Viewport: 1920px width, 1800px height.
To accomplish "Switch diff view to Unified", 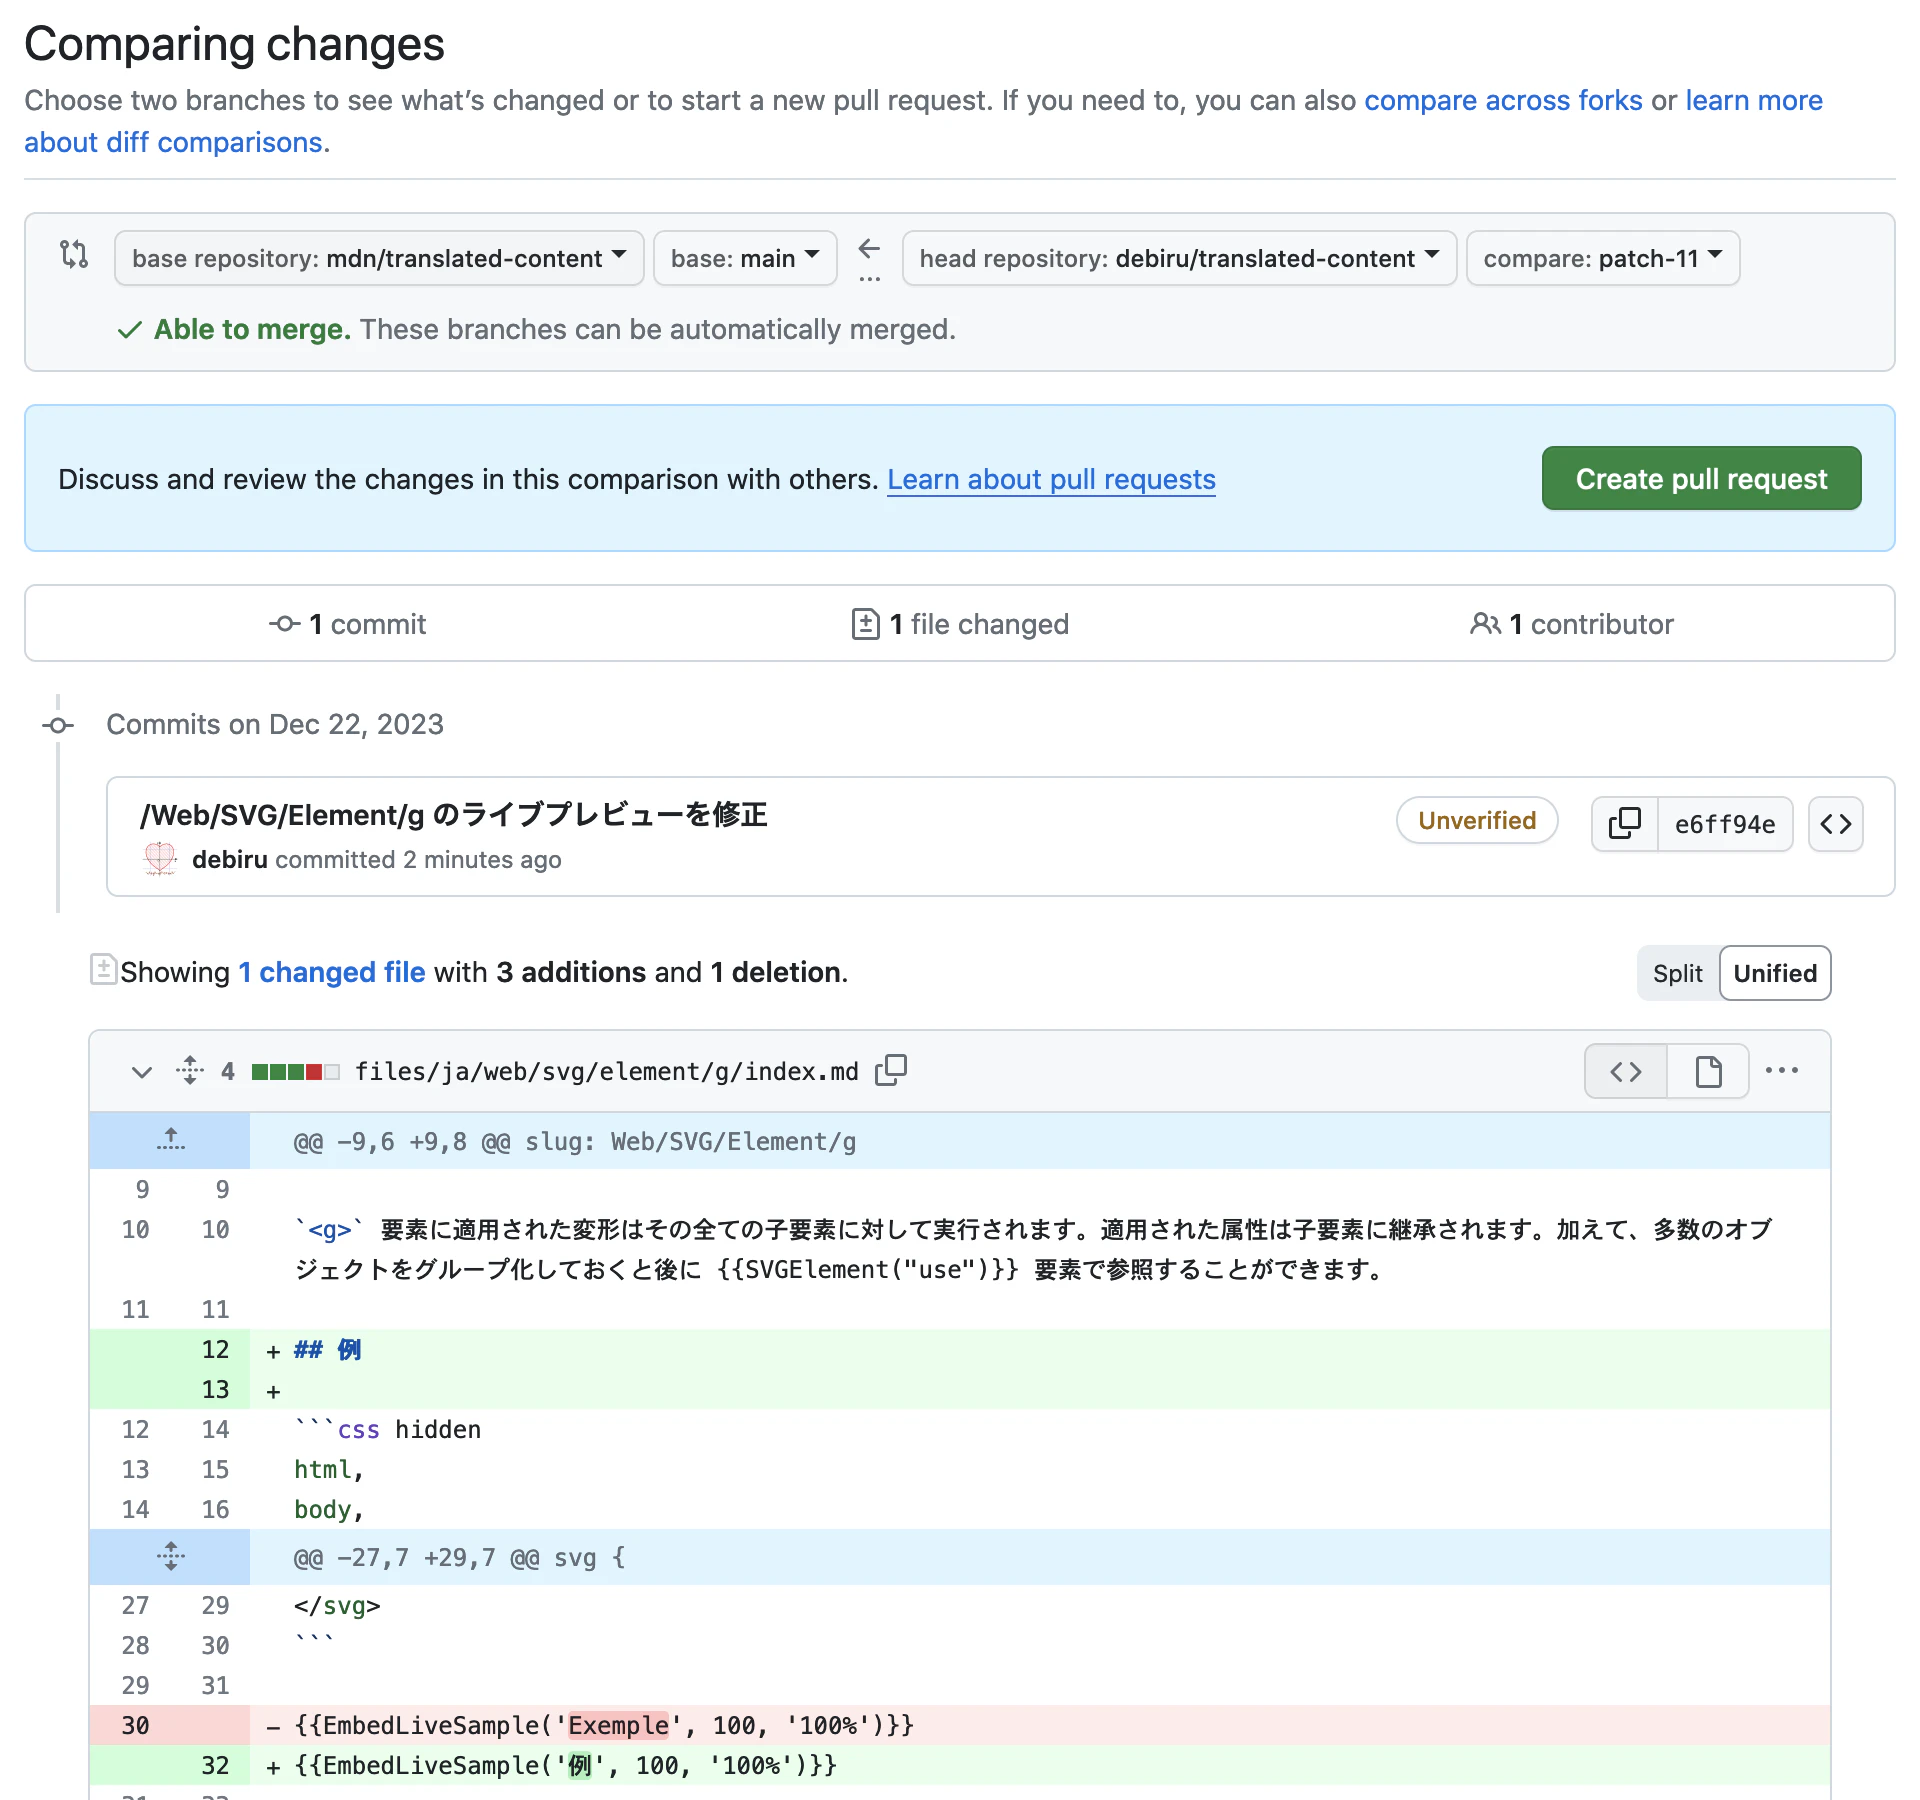I will point(1775,973).
